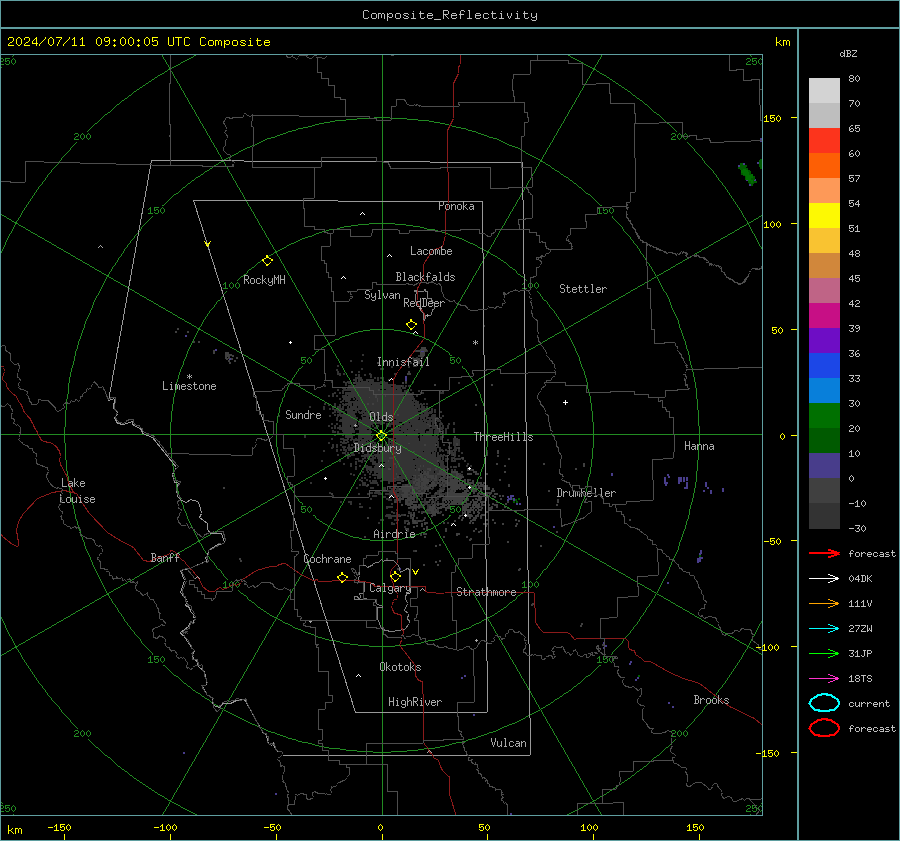Click the yellow diamond marker above Calgary
900x841 pixels.
(x=395, y=576)
